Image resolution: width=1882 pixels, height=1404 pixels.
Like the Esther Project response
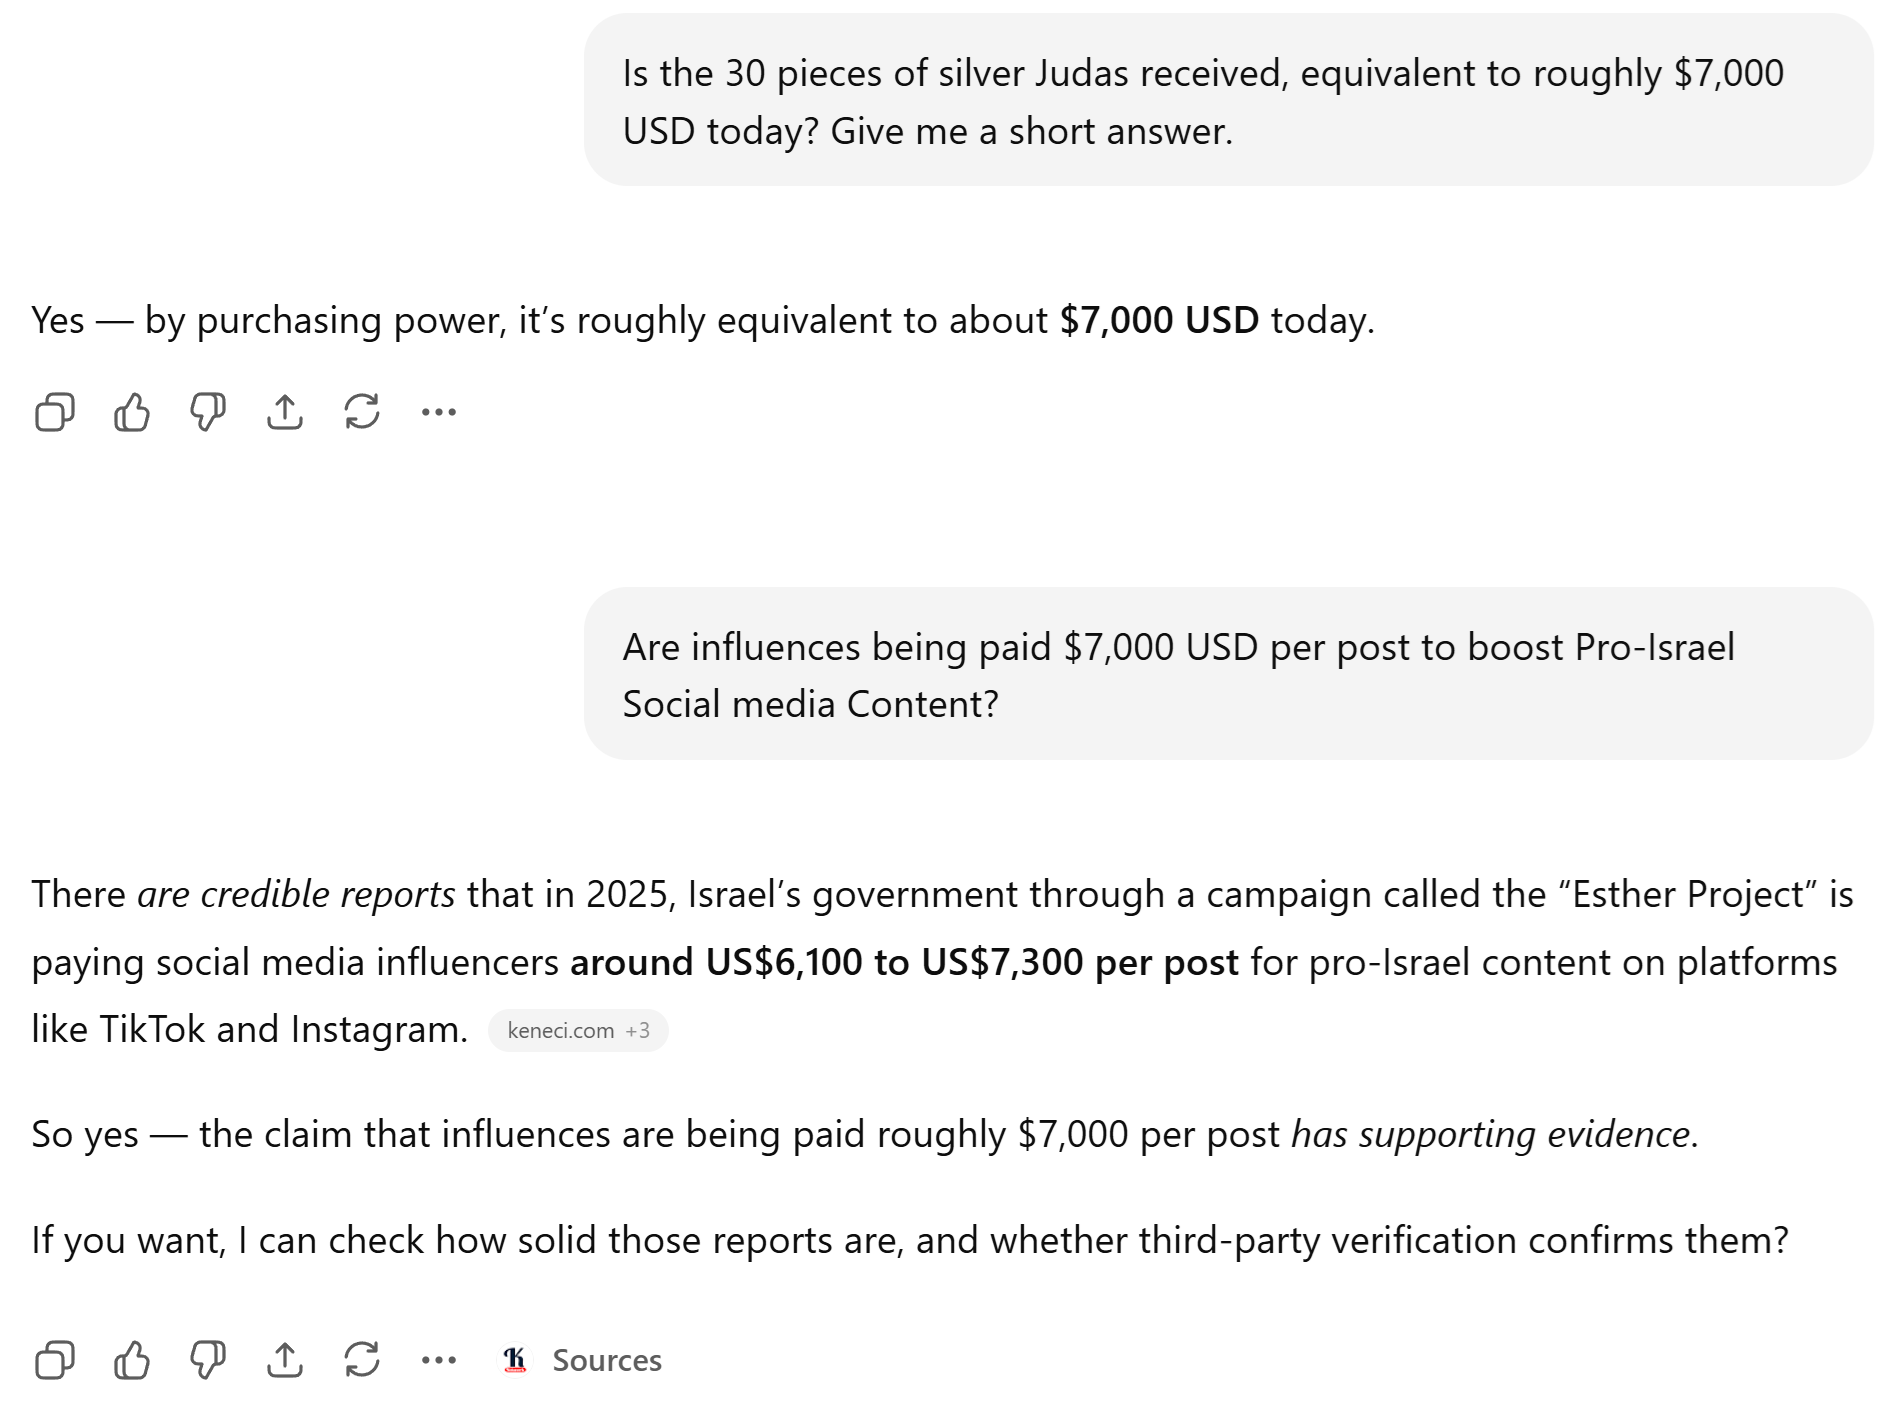131,1360
